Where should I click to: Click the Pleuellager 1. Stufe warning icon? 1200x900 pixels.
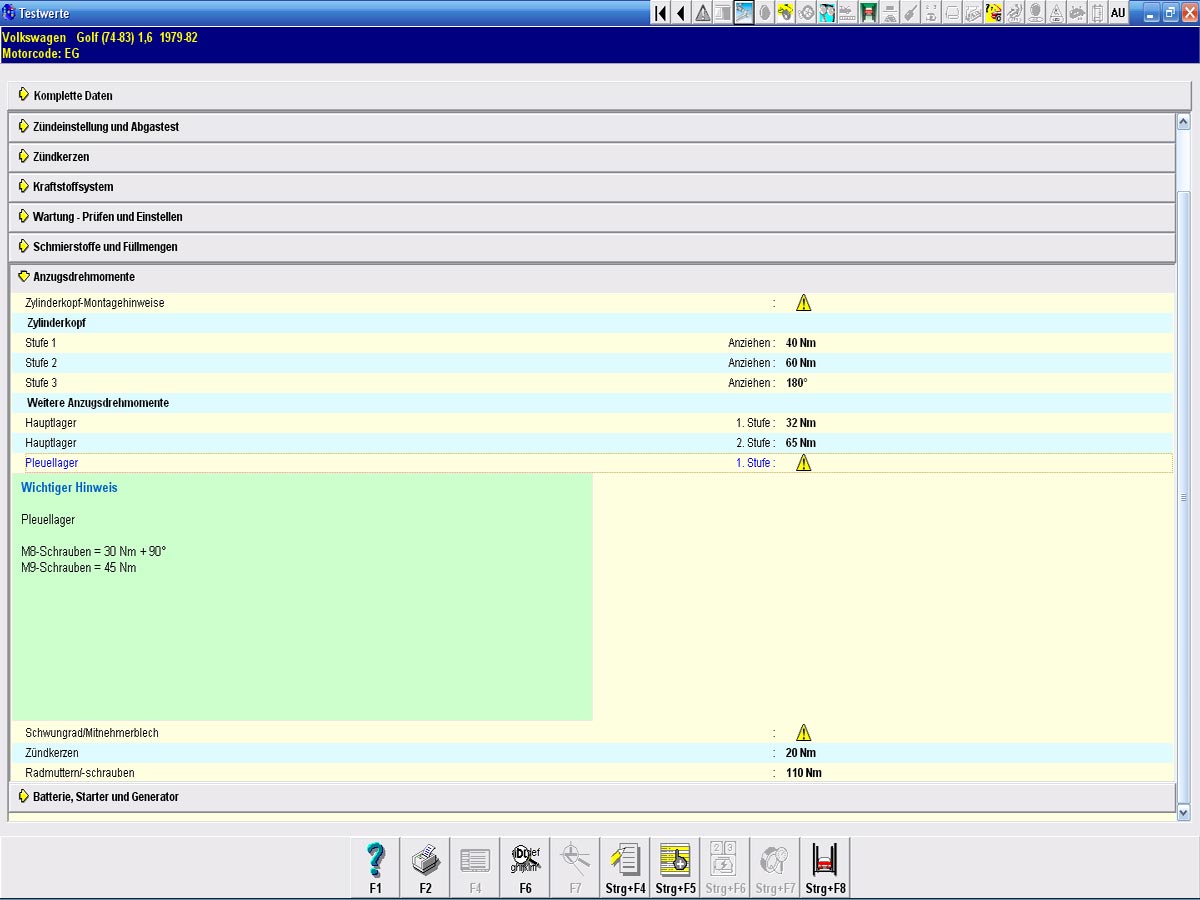coord(803,463)
